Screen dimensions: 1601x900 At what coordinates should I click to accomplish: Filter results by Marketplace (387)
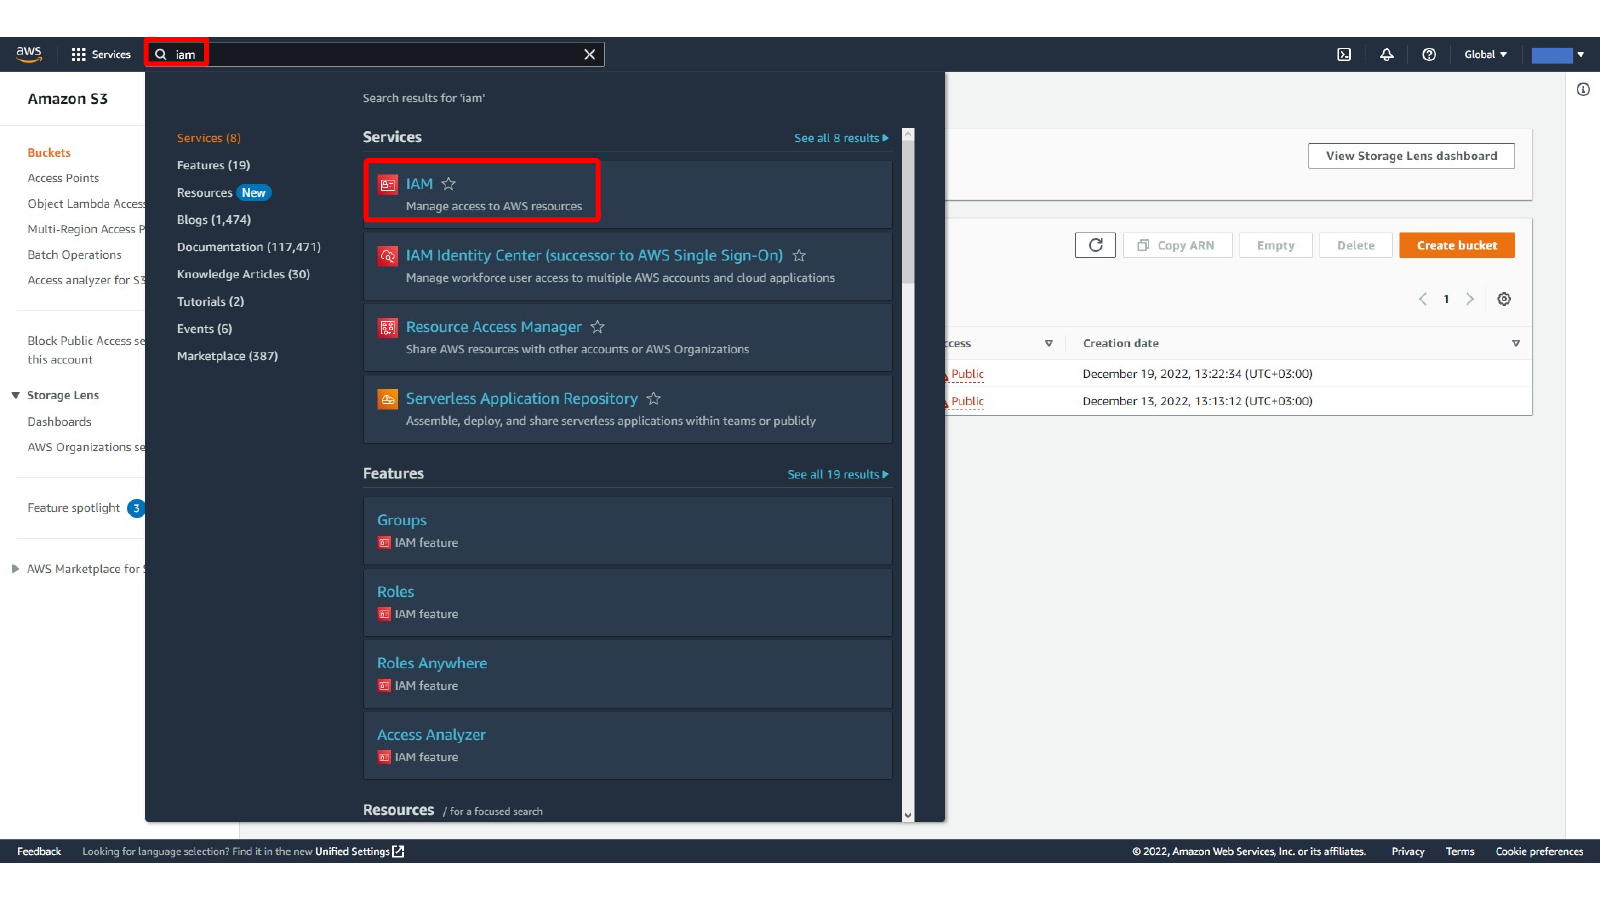(228, 356)
